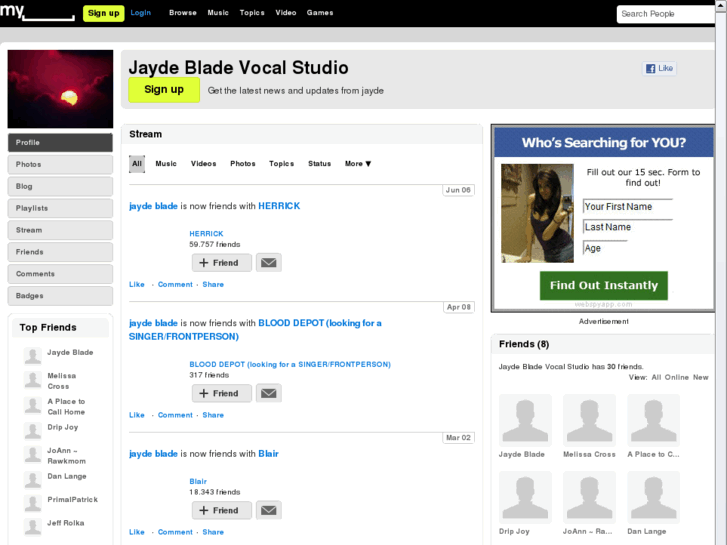
Task: Select the Topics filter in Stream
Action: [x=281, y=164]
